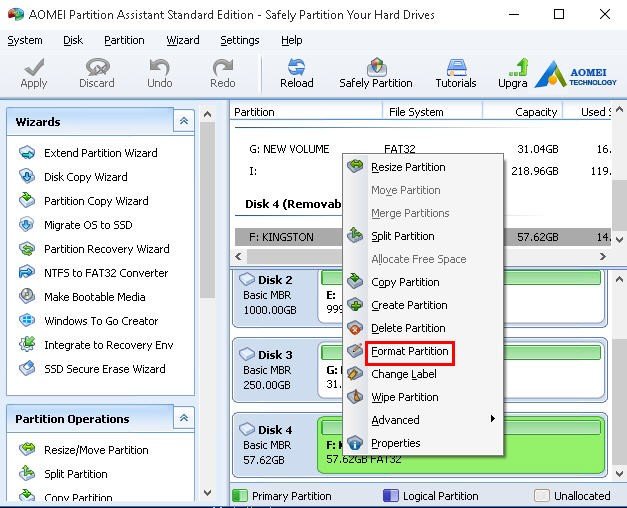Select the F: KINGSTON row

(423, 237)
